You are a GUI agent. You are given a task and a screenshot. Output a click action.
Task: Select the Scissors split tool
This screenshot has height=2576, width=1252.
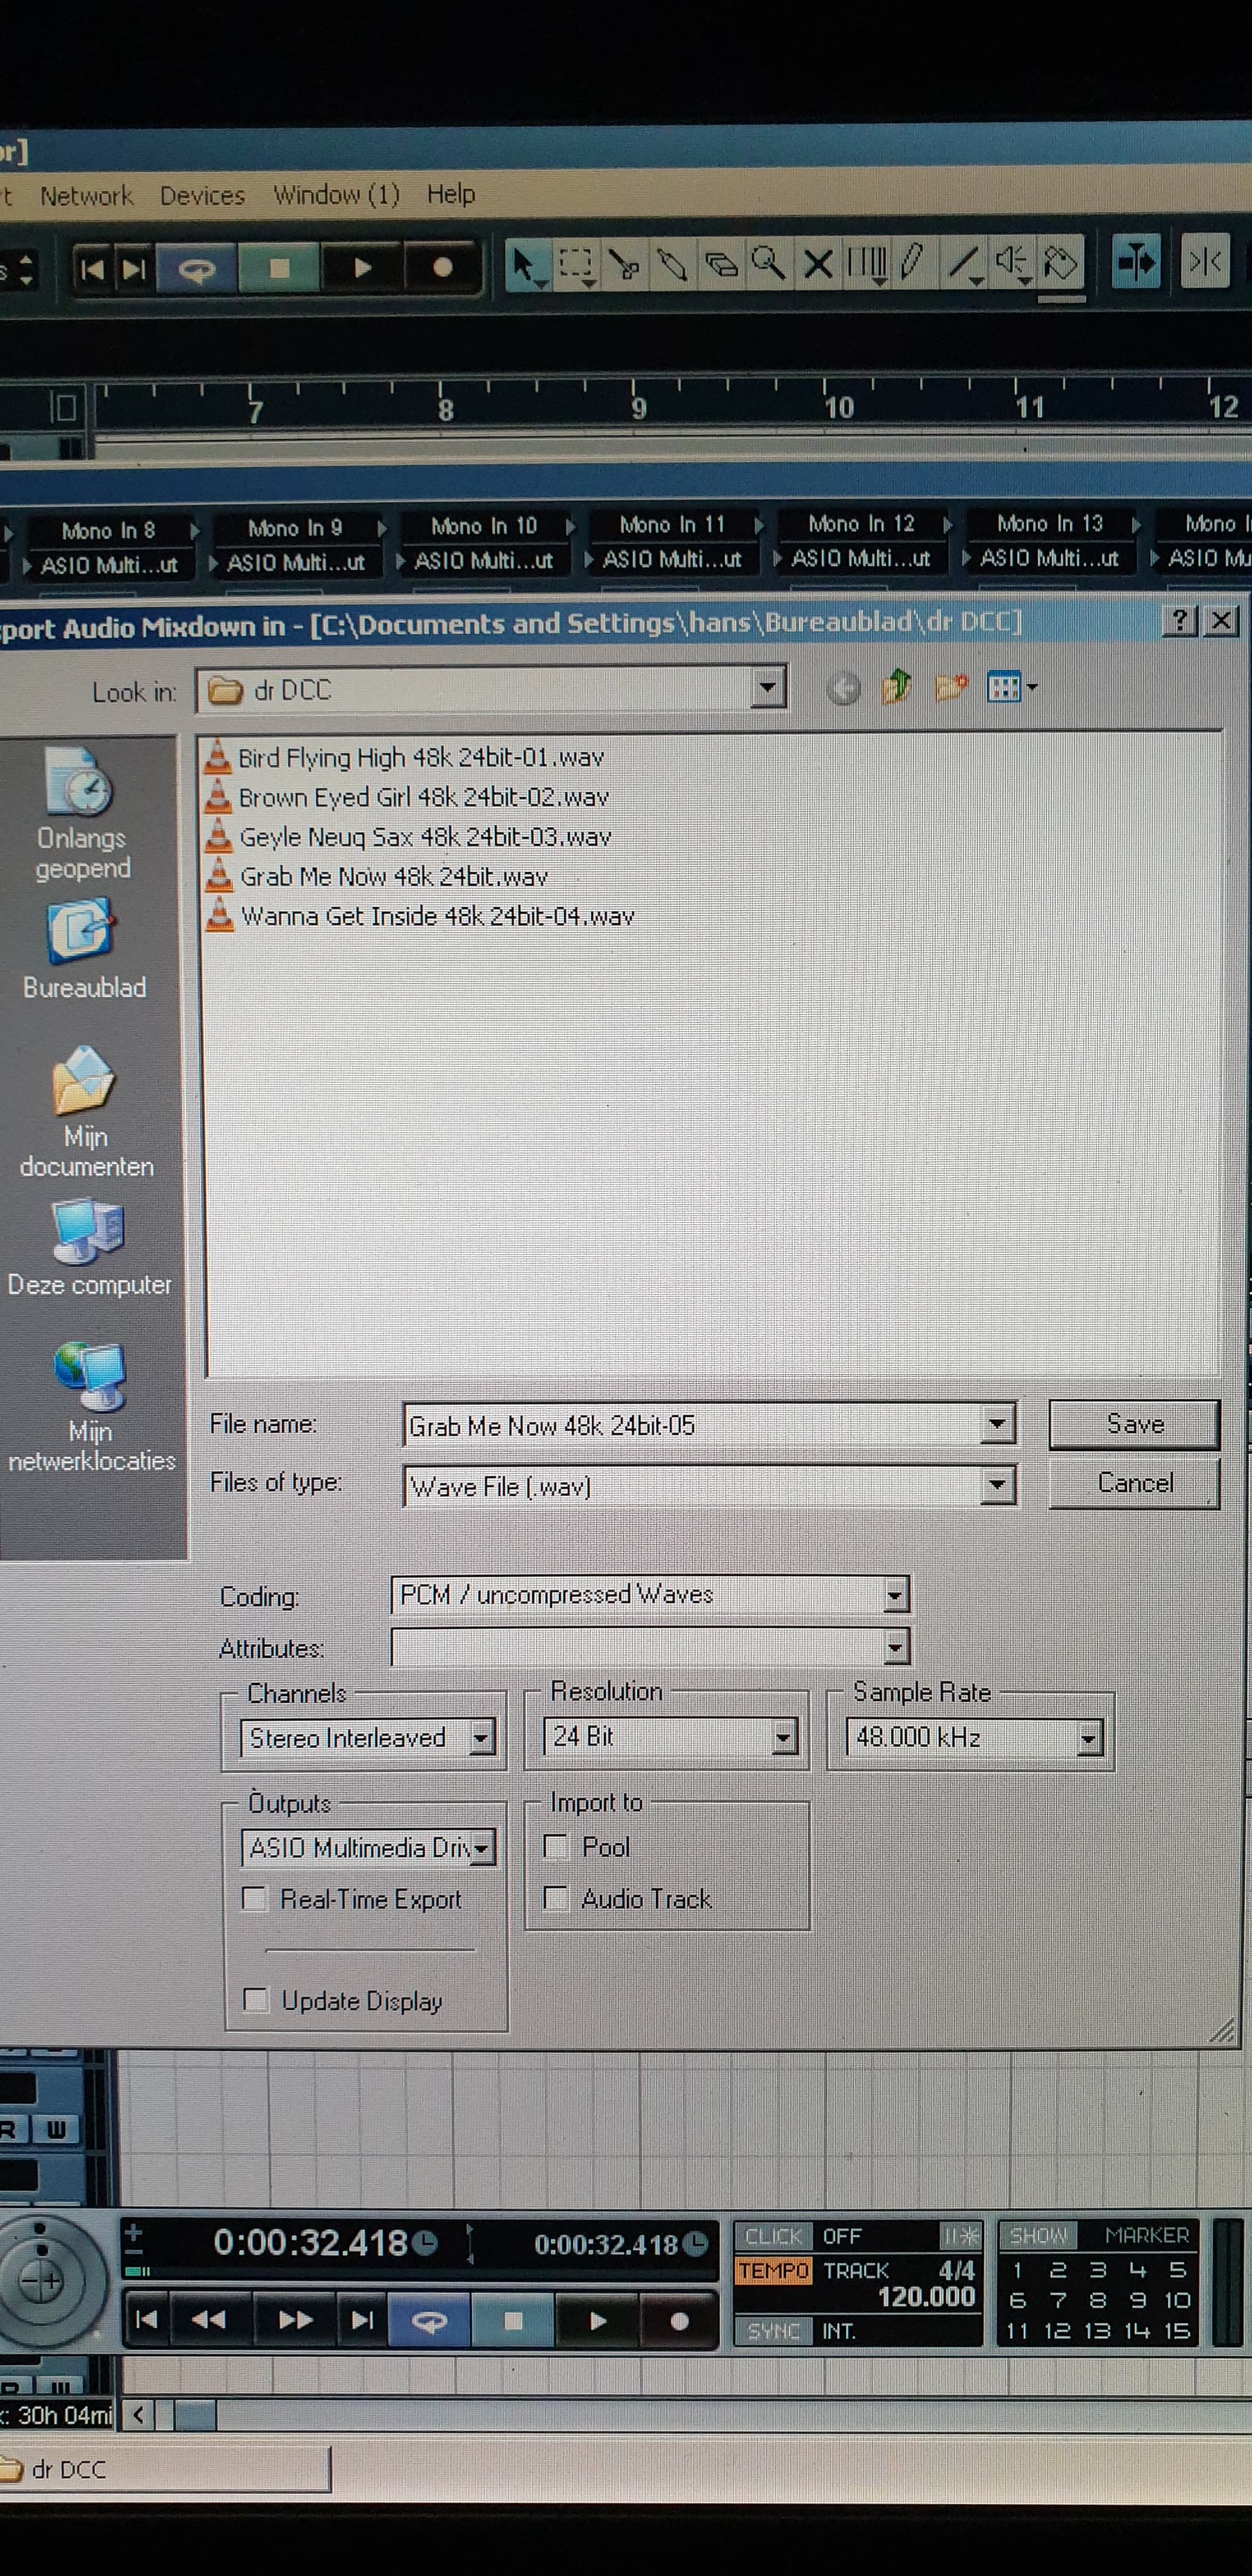(624, 265)
